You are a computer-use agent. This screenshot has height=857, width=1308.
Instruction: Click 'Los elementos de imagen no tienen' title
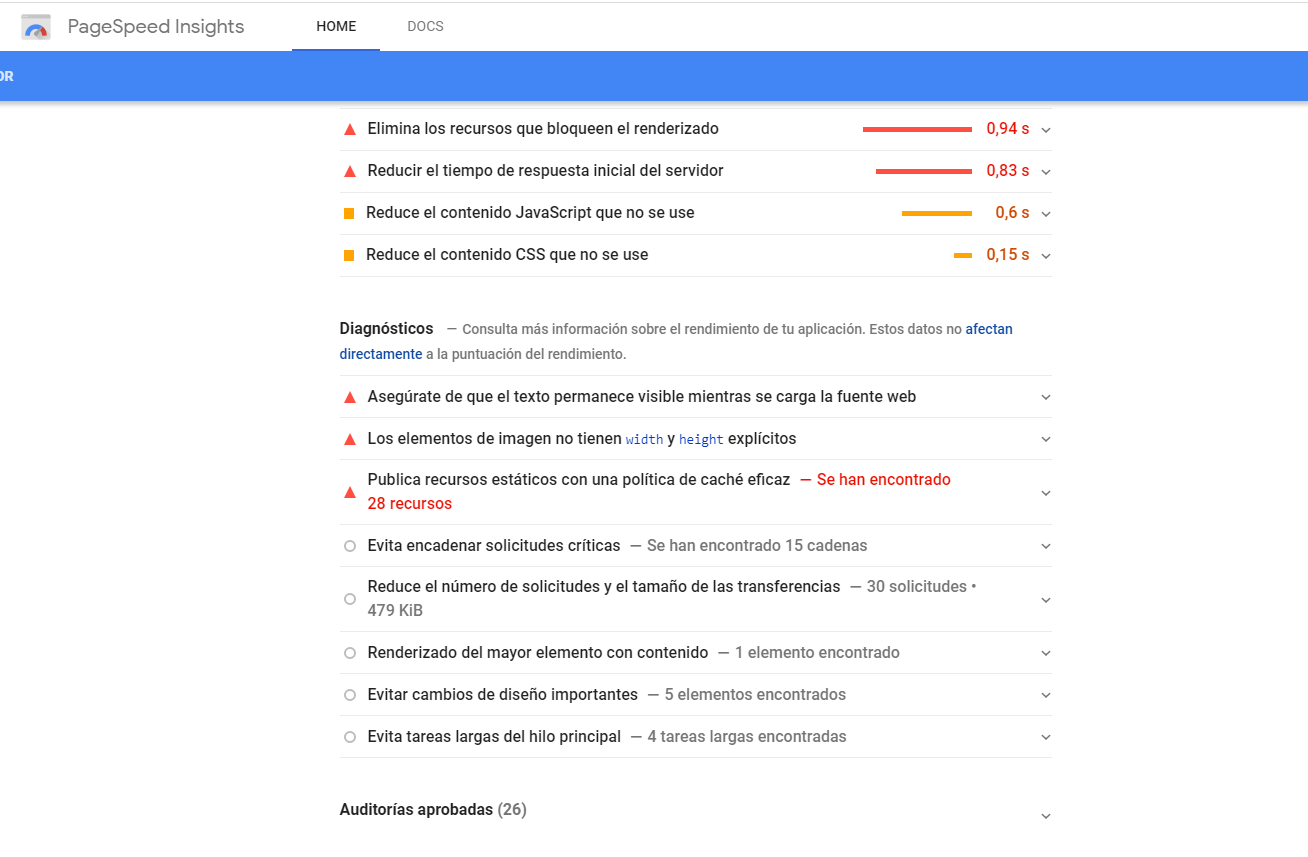pos(582,439)
